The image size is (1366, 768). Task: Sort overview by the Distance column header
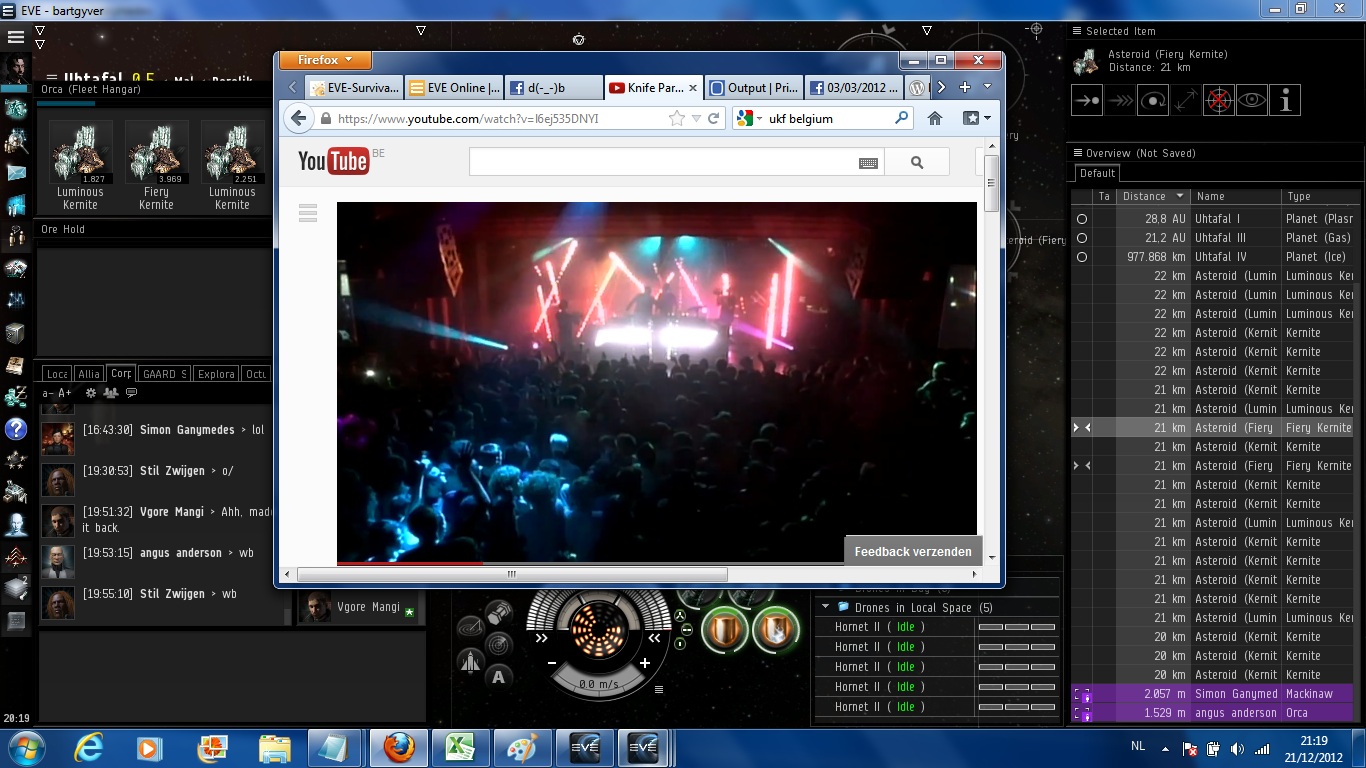1152,196
